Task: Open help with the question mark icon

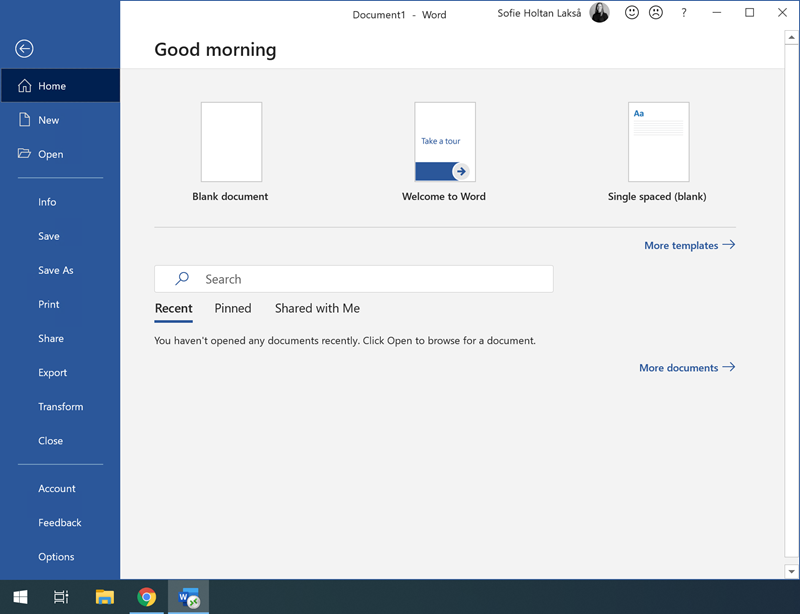Action: 684,13
